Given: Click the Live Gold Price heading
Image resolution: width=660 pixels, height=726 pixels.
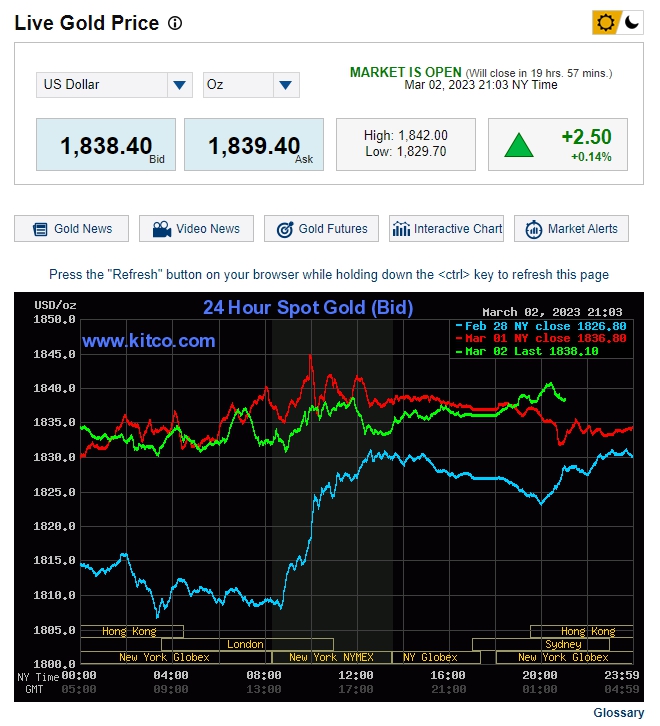Looking at the screenshot, I should point(87,23).
